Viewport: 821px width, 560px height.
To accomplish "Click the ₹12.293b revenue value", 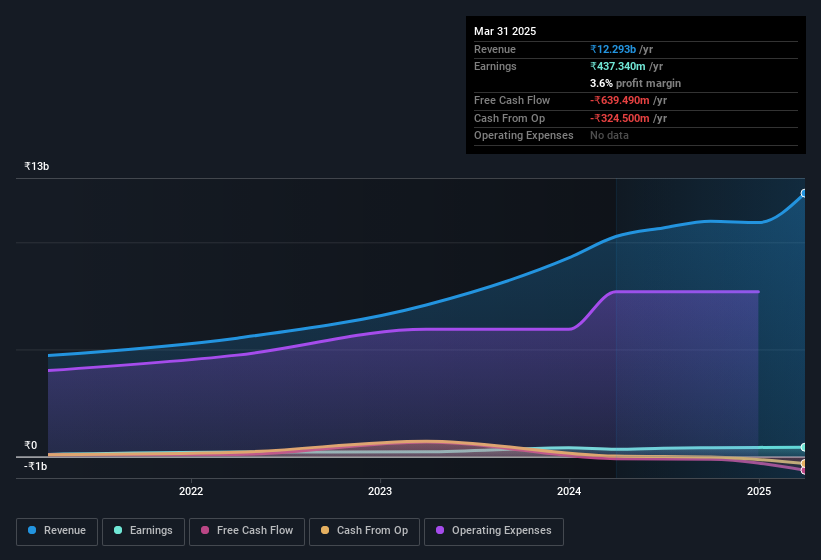I will [613, 49].
